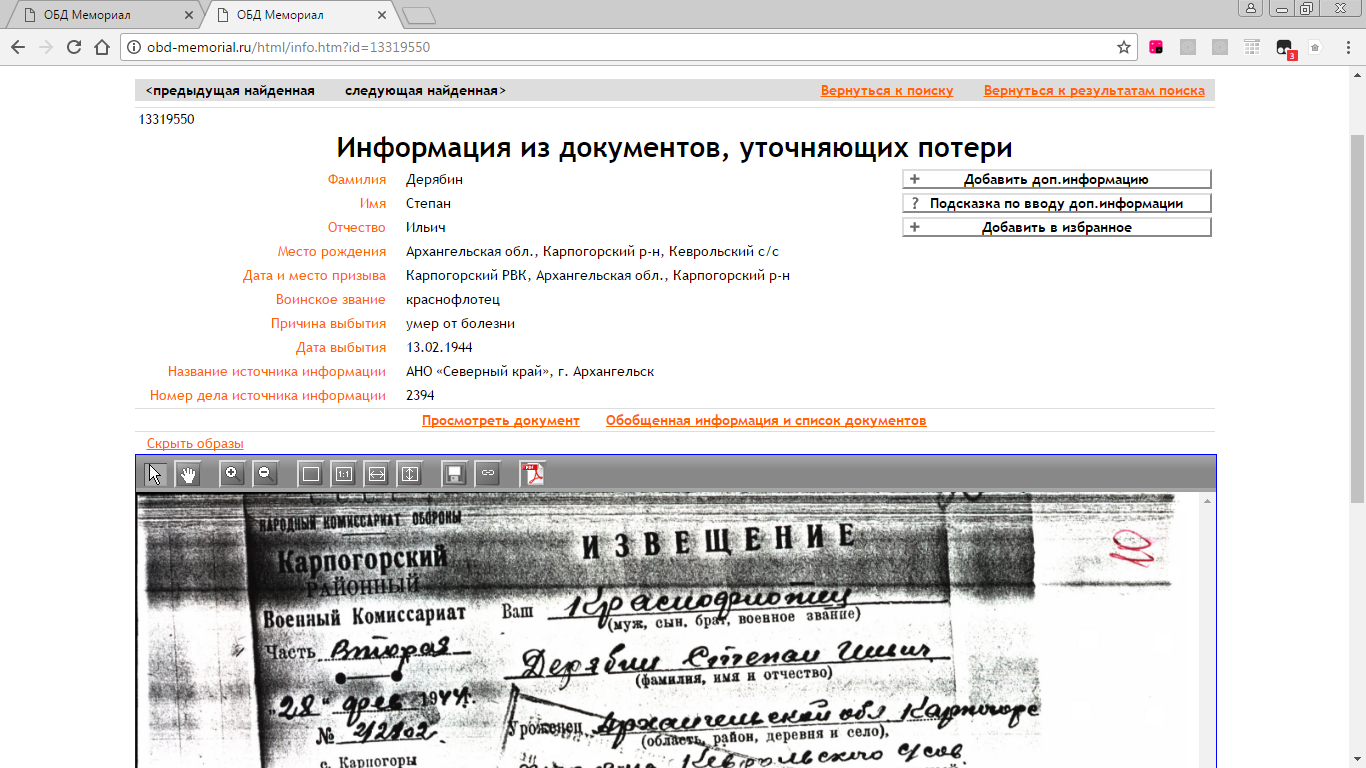The width and height of the screenshot is (1366, 768).
Task: Fit document image to width
Action: (376, 474)
